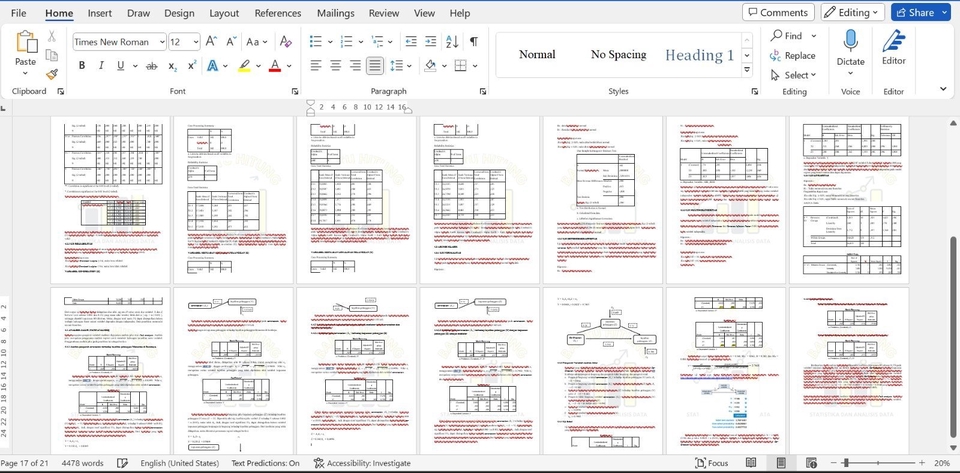The width and height of the screenshot is (960, 473).
Task: Toggle show paragraph marks pilcrow
Action: [473, 42]
